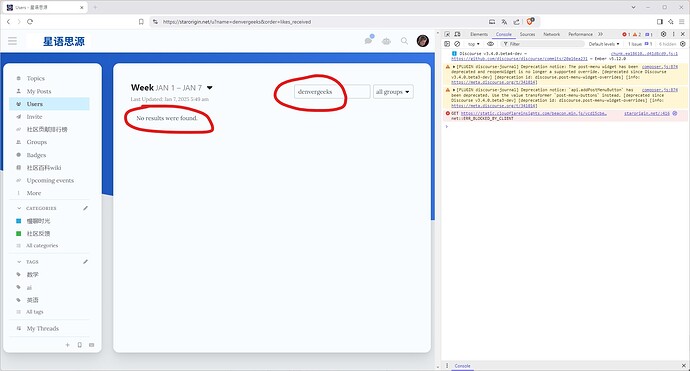The height and width of the screenshot is (371, 690).
Task: Clear the console
Action: (x=457, y=44)
